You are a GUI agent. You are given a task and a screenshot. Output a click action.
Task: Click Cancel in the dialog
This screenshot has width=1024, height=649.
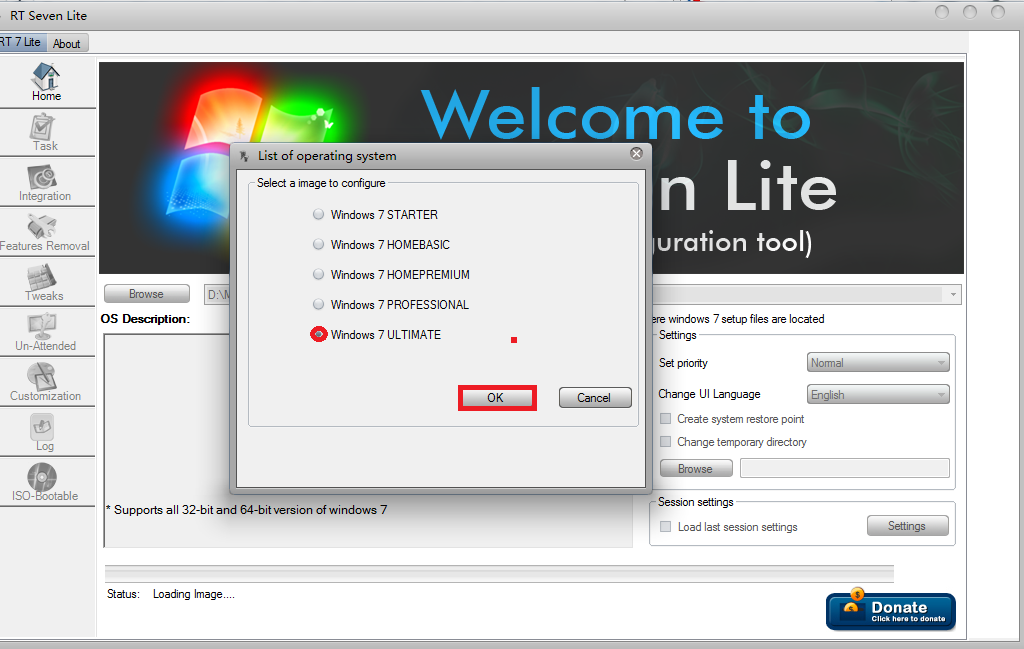595,398
